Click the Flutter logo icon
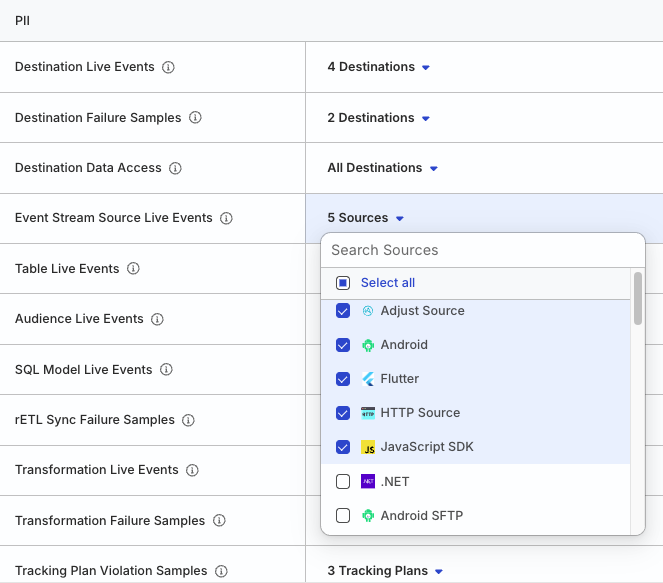 (x=368, y=379)
